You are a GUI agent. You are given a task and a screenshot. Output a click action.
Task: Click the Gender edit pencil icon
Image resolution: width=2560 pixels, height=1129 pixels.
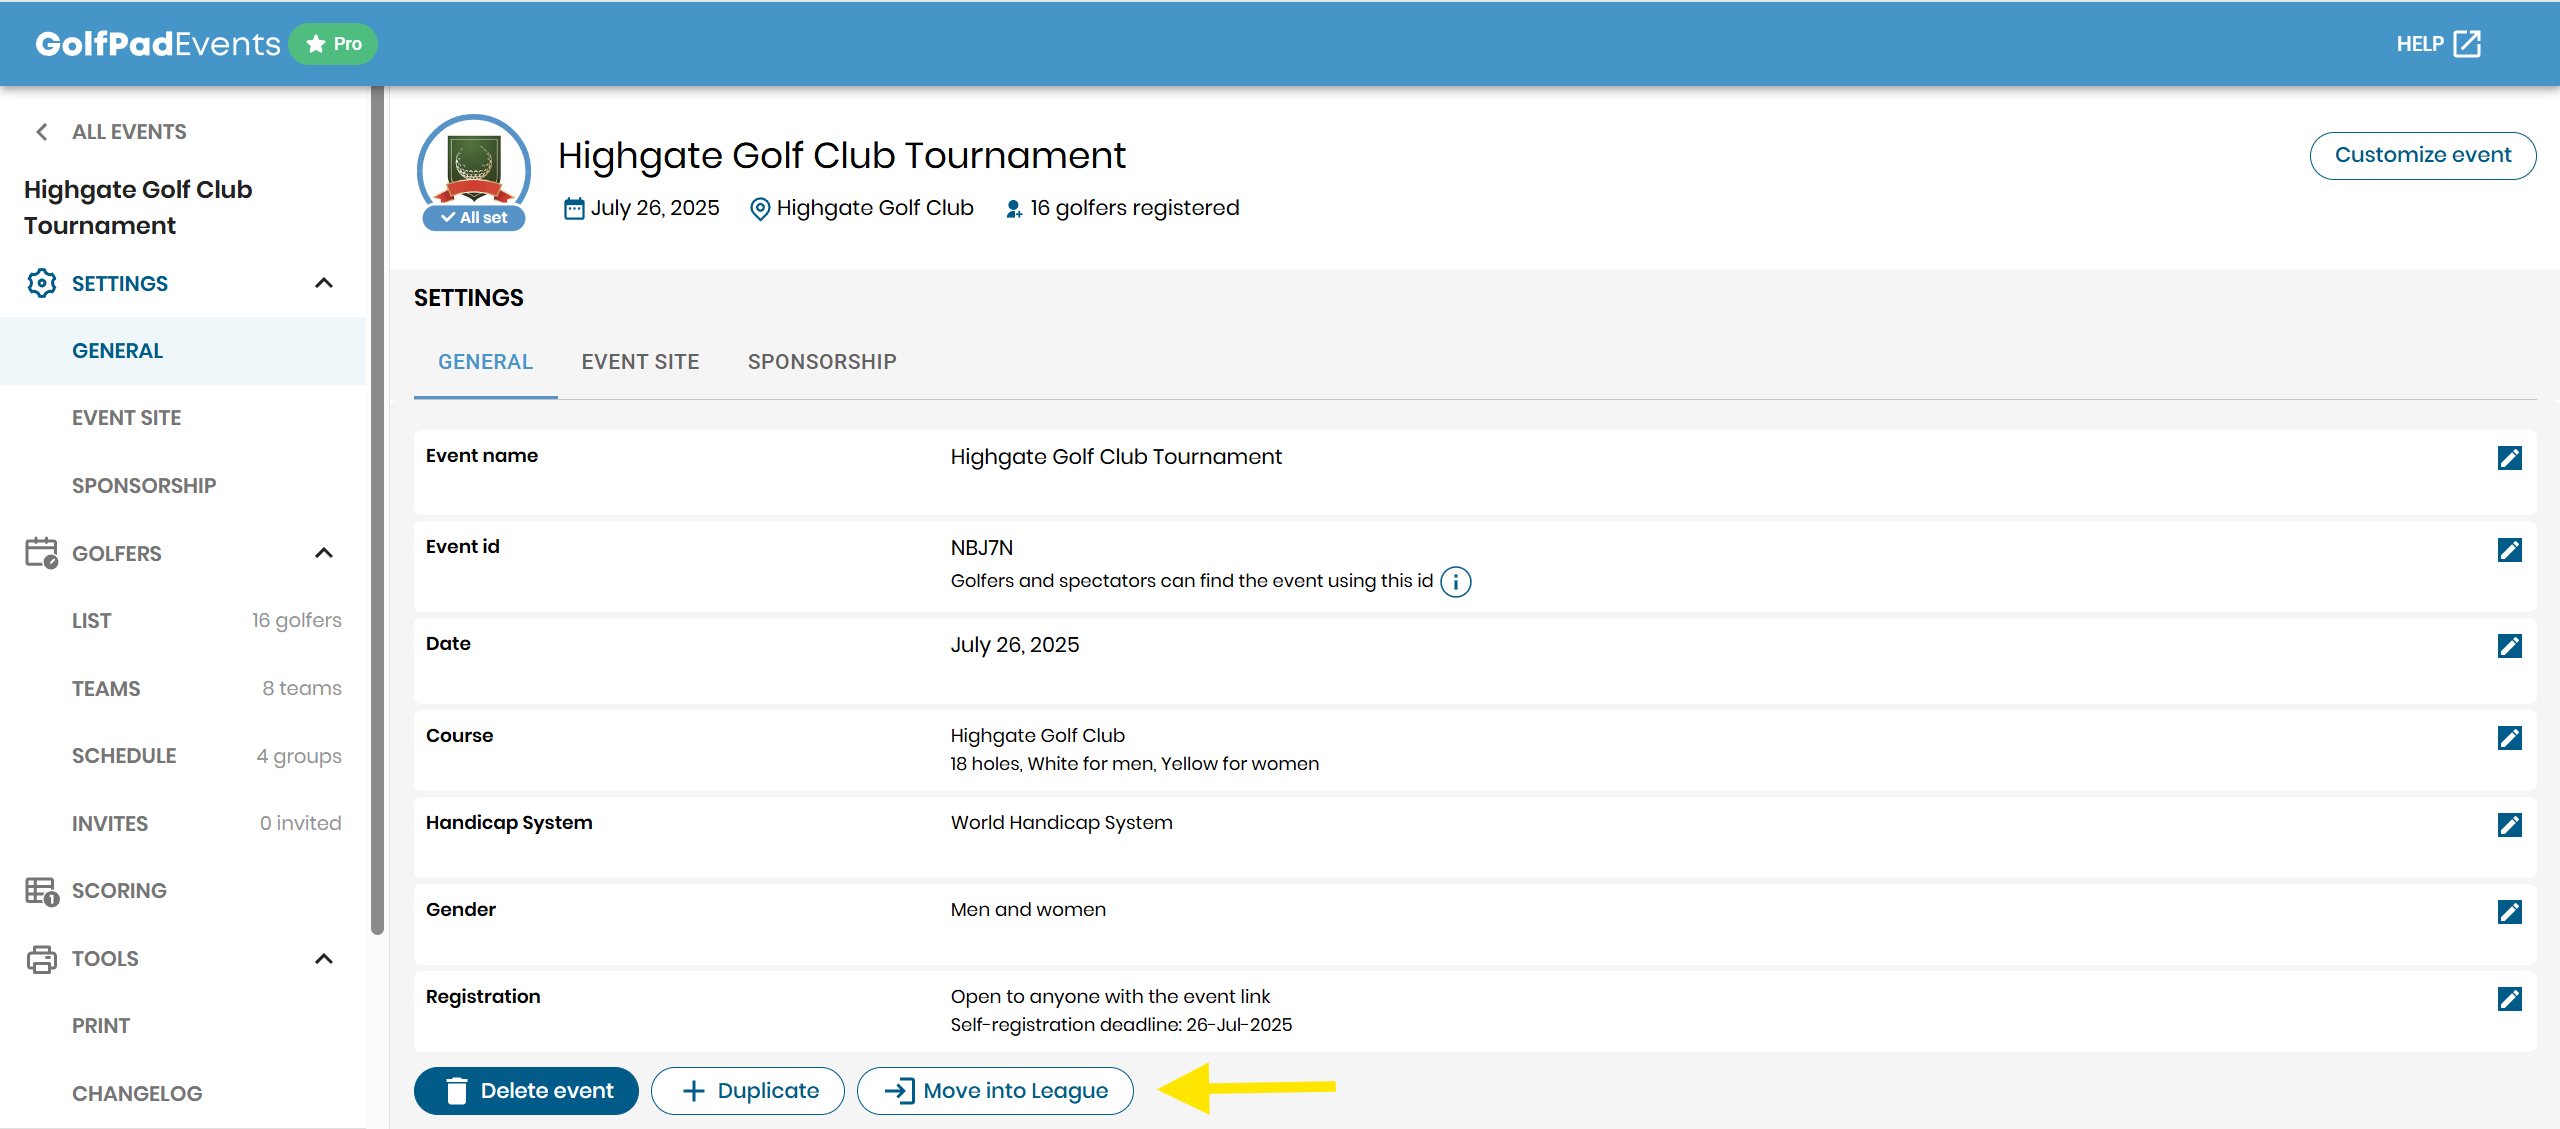pyautogui.click(x=2509, y=912)
